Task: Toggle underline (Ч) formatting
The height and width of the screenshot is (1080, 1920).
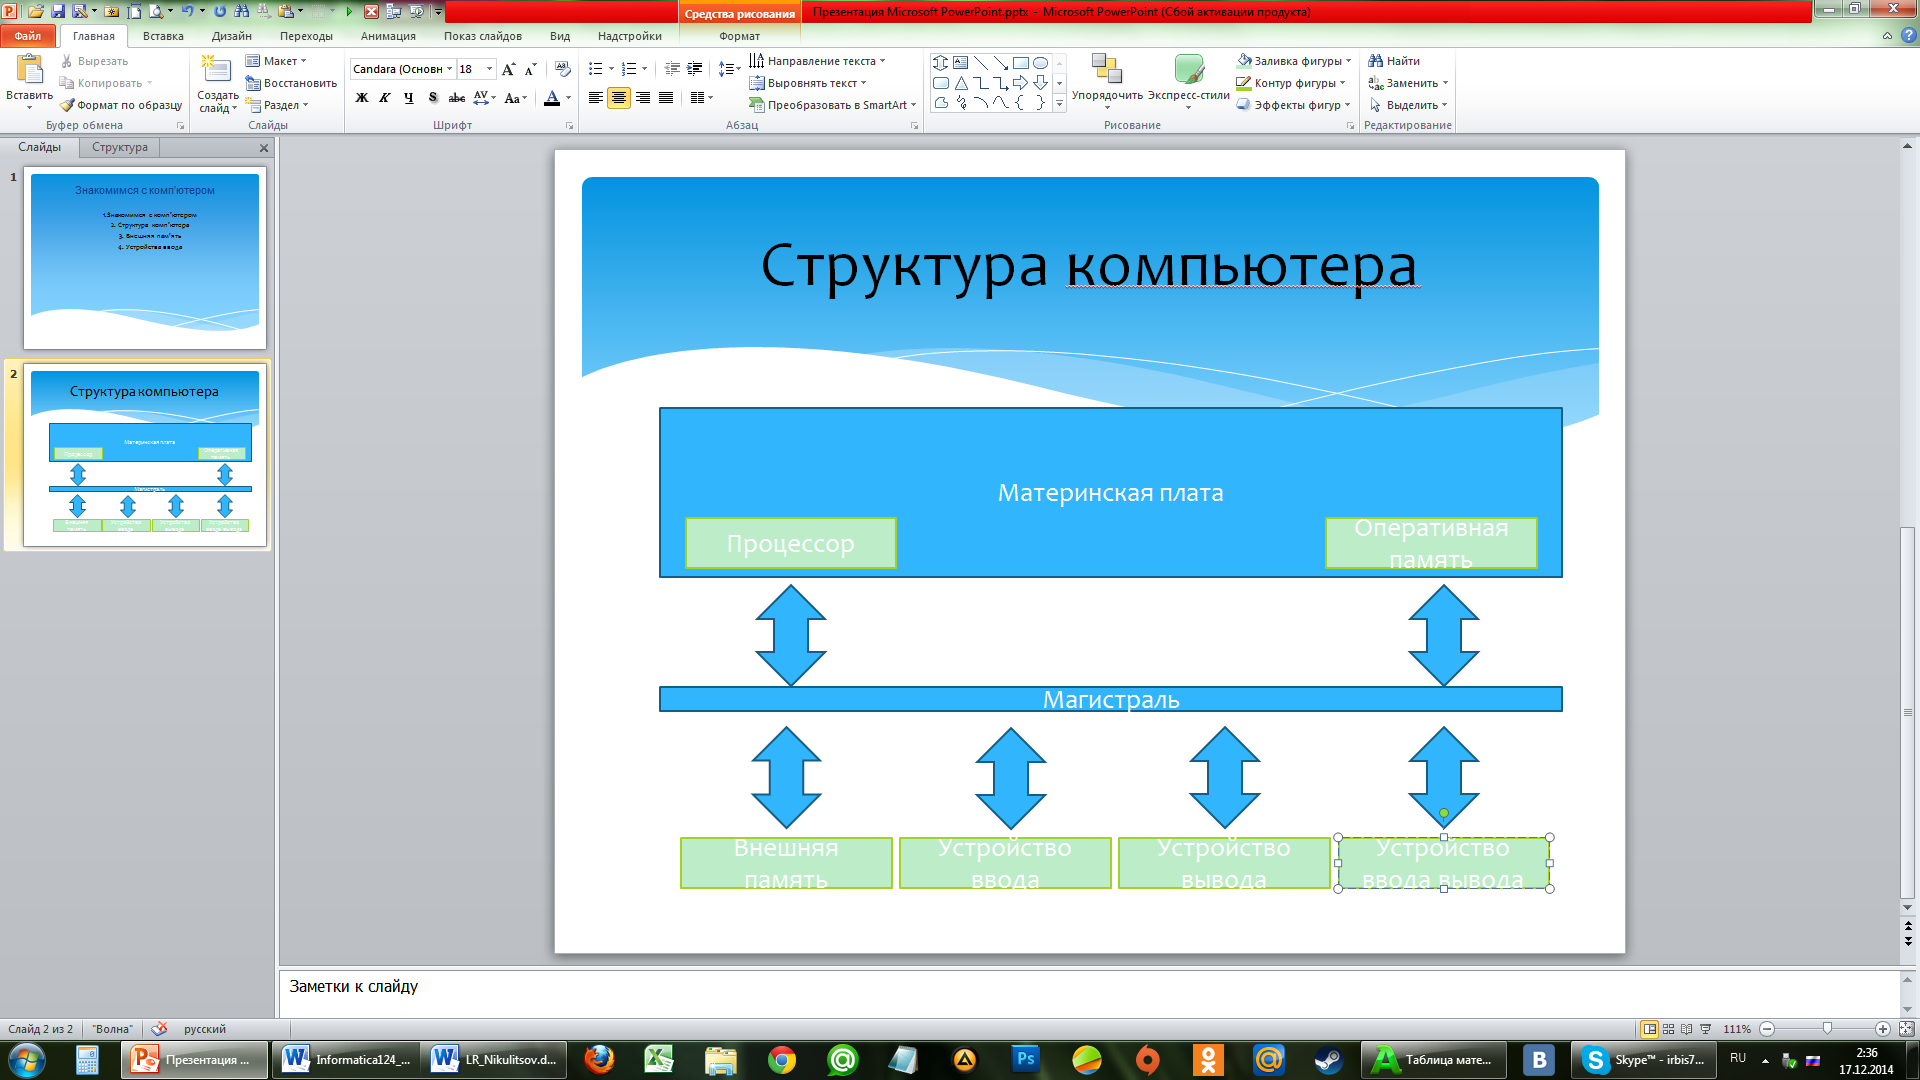Action: tap(409, 98)
